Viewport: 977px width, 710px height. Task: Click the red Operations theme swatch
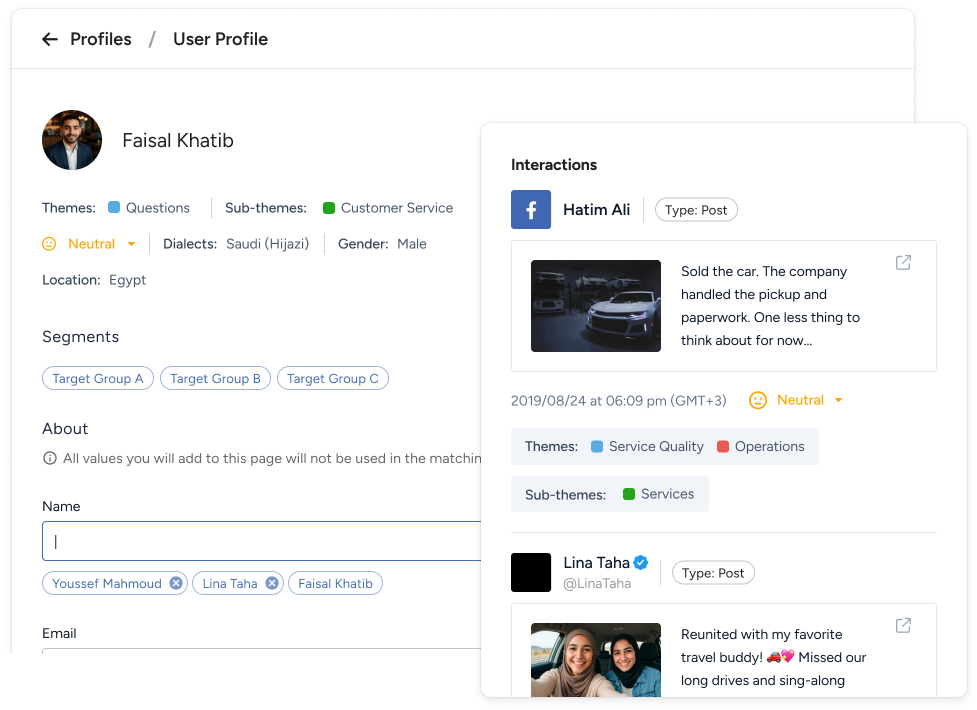[723, 446]
